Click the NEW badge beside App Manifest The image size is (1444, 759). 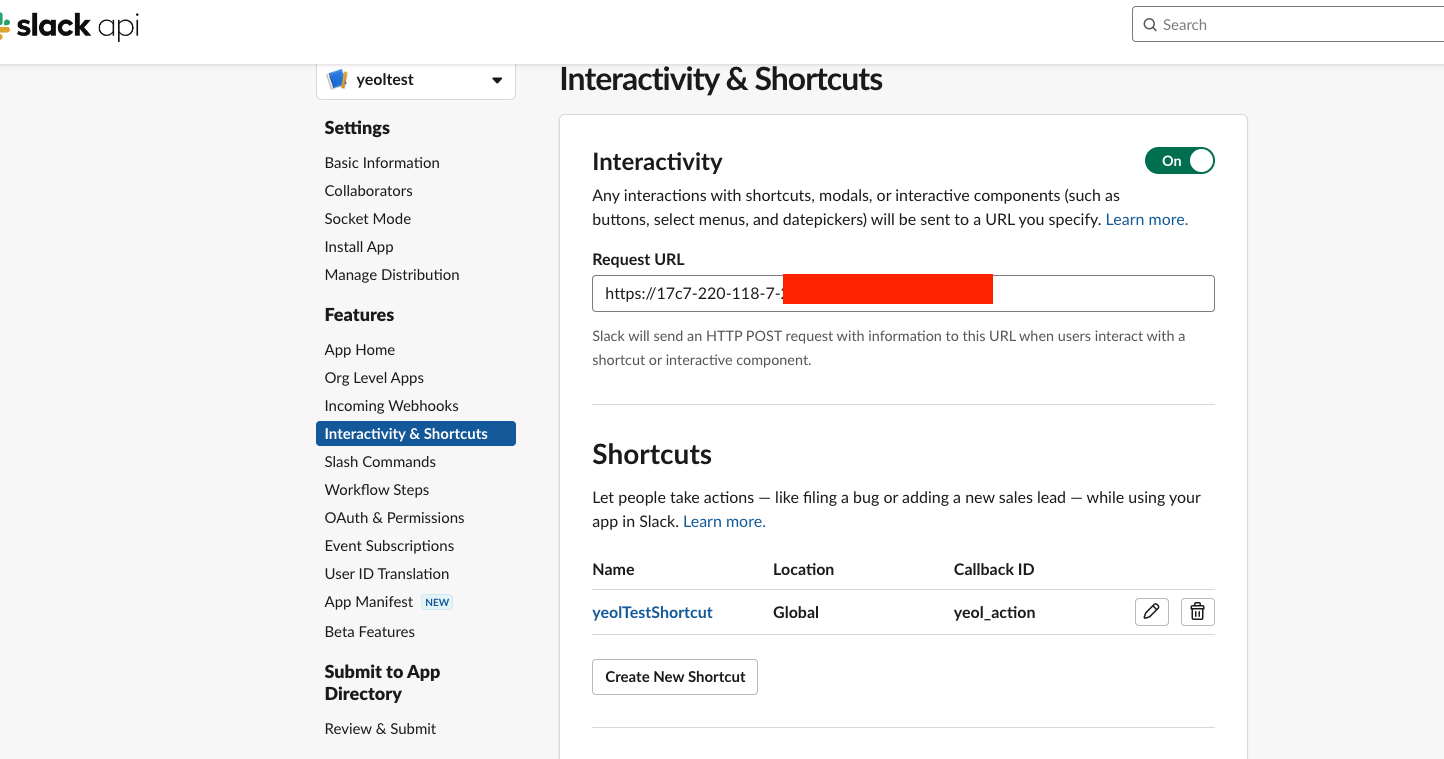[437, 602]
